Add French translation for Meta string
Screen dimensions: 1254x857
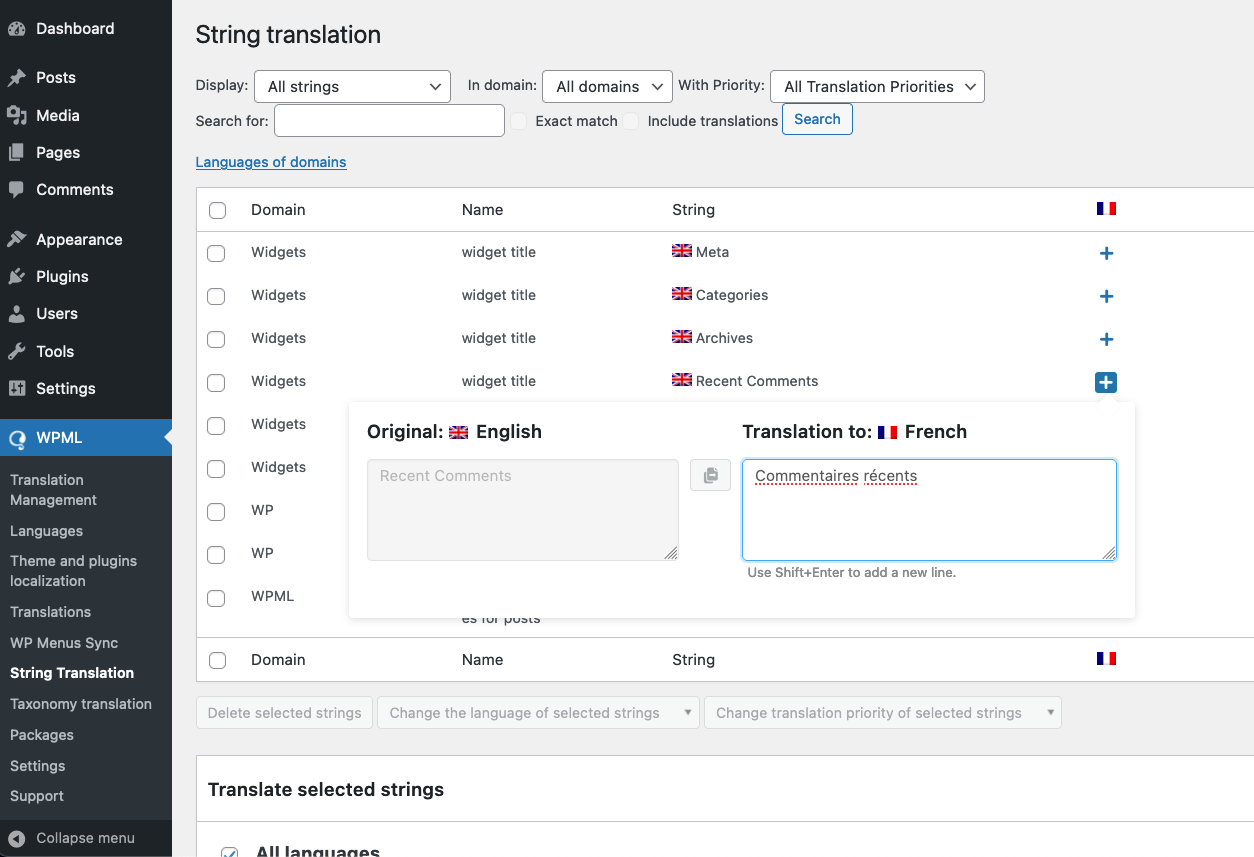tap(1106, 253)
